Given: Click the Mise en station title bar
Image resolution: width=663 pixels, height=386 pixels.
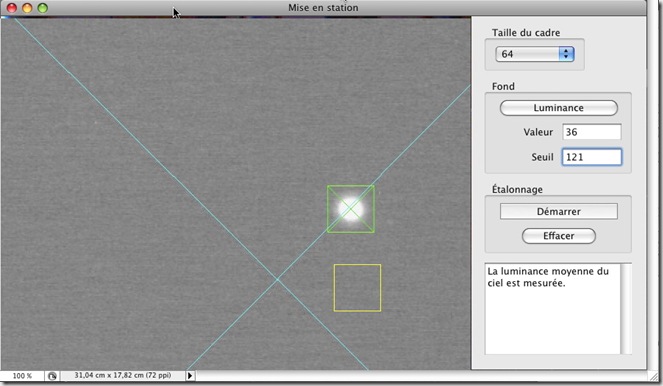Looking at the screenshot, I should tap(323, 8).
